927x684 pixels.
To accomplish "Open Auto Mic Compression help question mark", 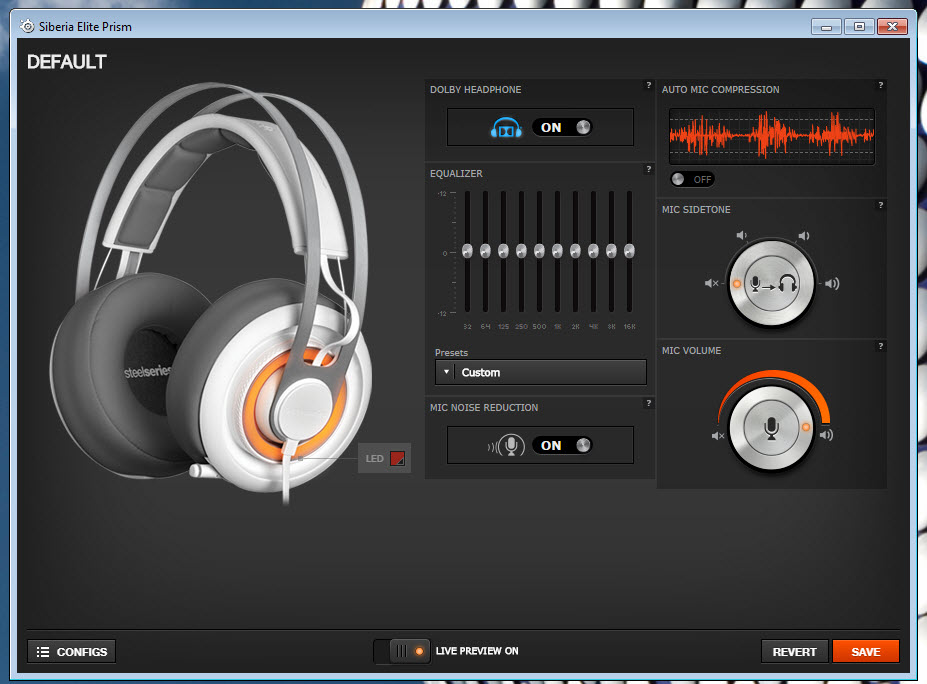I will pos(880,85).
